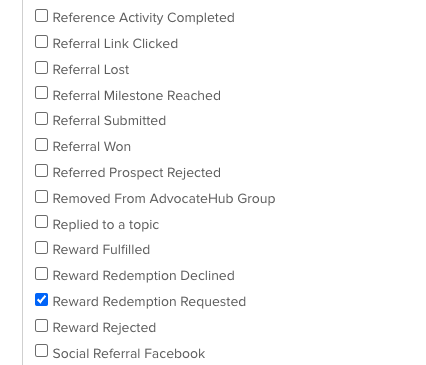The height and width of the screenshot is (365, 426).
Task: Enable the Referral Won checkbox
Action: point(41,145)
